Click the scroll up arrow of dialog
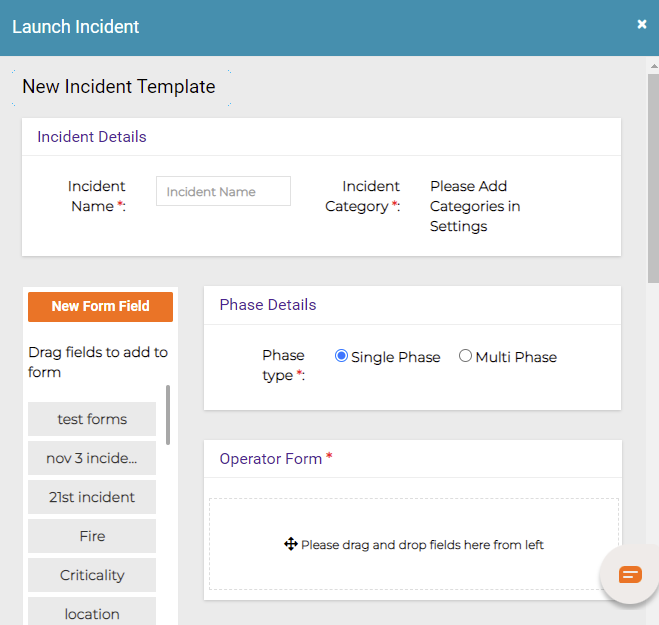 654,66
